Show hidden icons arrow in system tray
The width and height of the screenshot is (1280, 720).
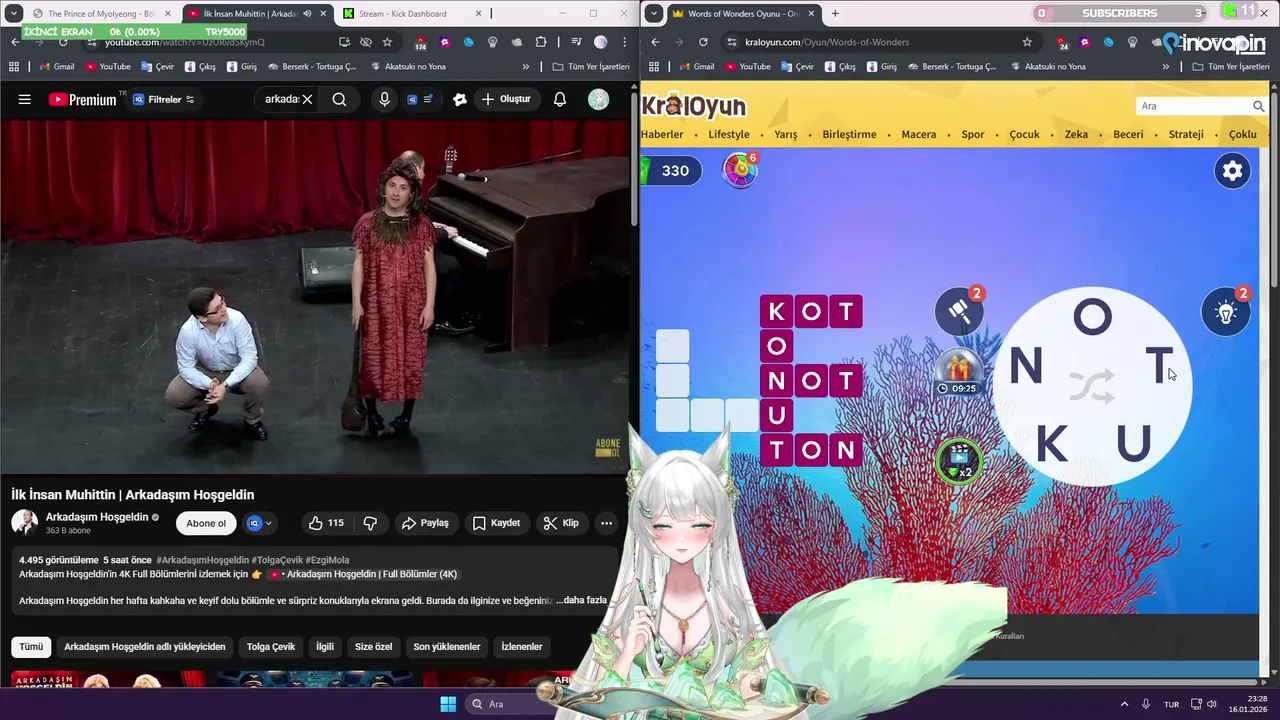point(1124,704)
